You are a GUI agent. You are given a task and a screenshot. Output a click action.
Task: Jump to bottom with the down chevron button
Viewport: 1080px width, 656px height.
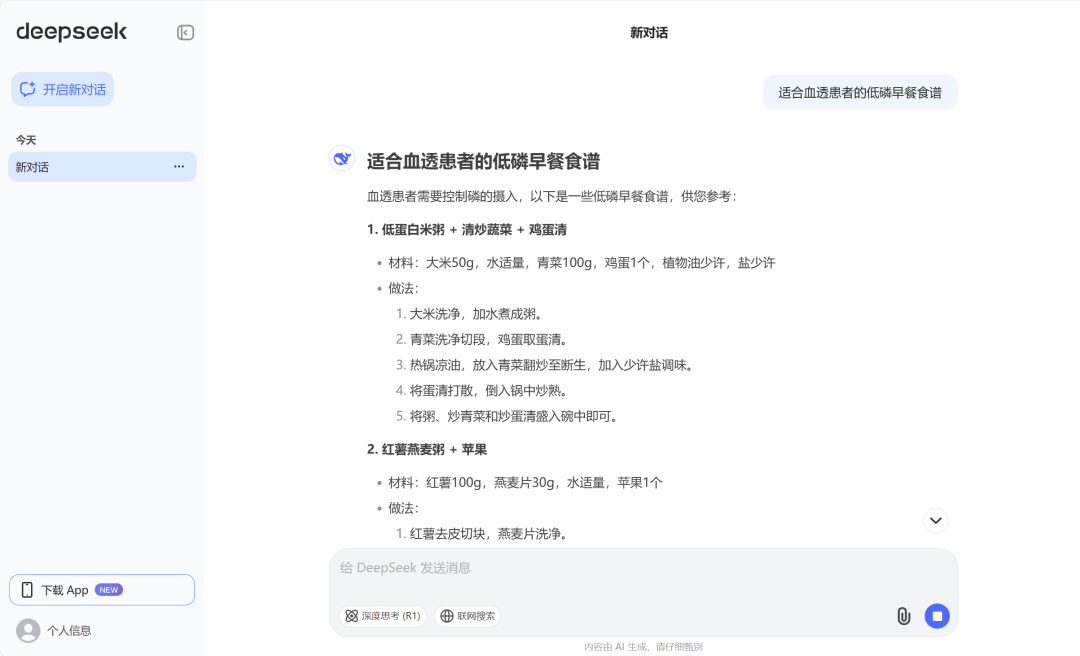click(935, 520)
